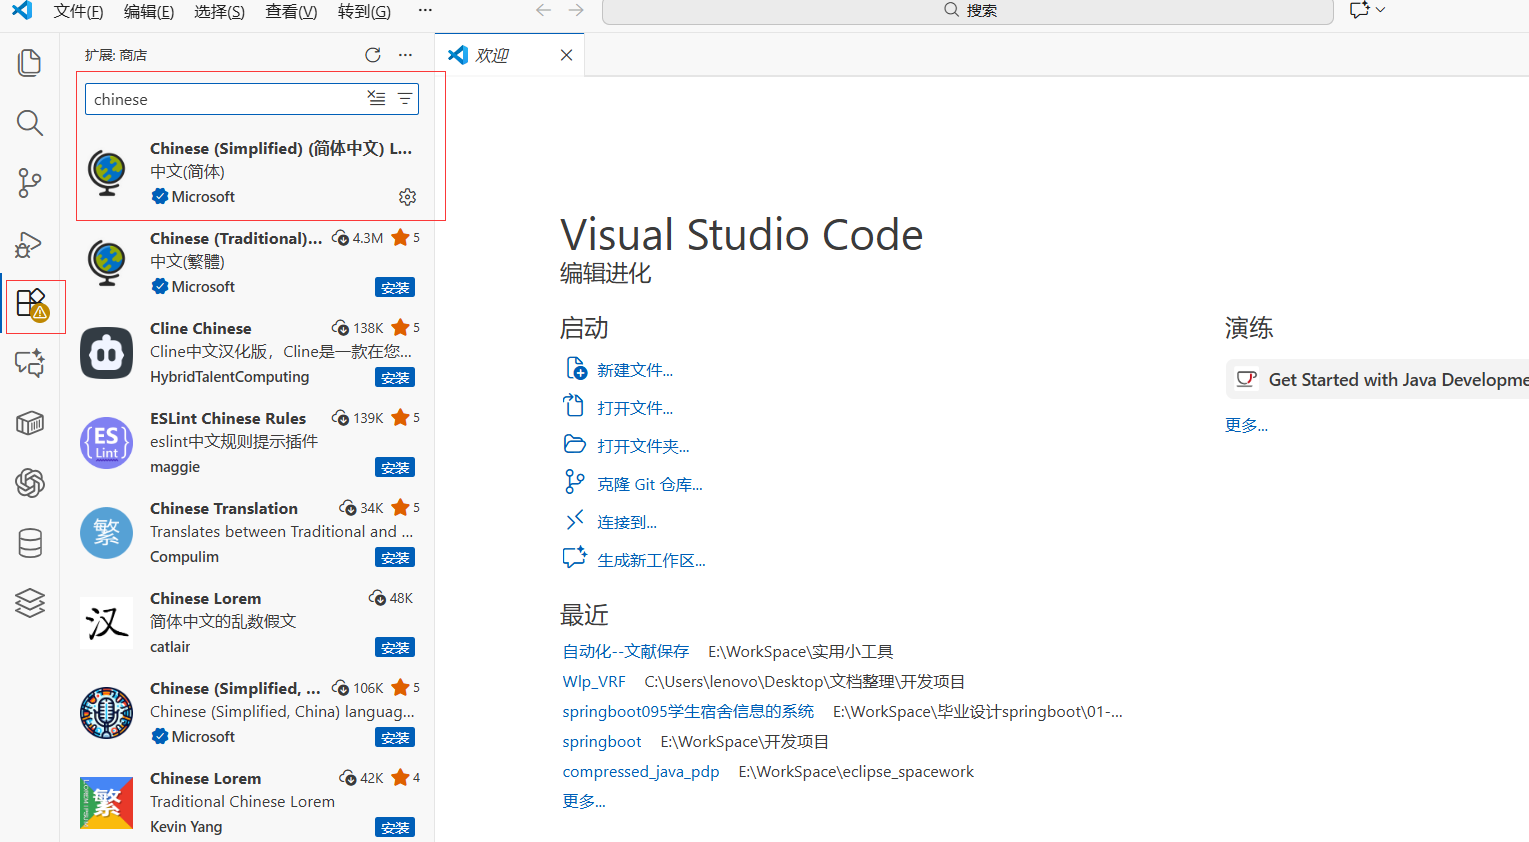Screen dimensions: 1529x842
Task: Click the 克隆 Git 仓库 link
Action: 647,483
